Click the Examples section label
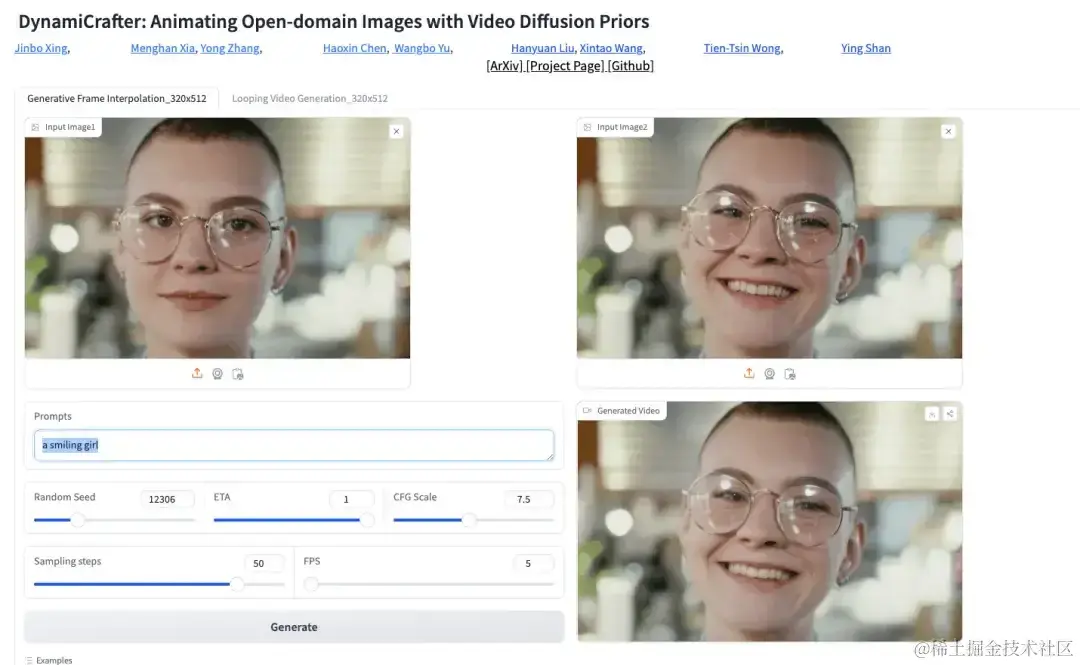The width and height of the screenshot is (1080, 665). coord(54,660)
